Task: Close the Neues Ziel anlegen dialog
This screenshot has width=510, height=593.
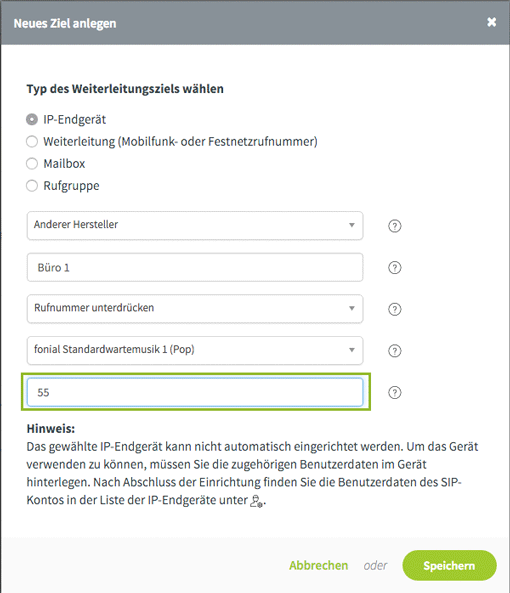Action: 491,22
